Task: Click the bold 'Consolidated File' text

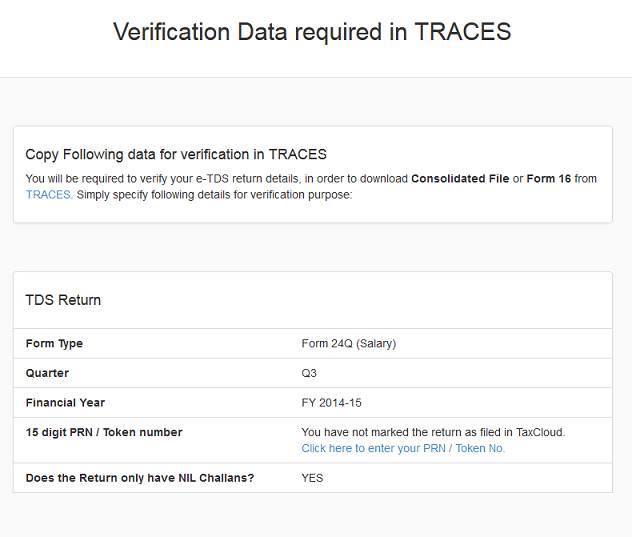Action: coord(460,179)
